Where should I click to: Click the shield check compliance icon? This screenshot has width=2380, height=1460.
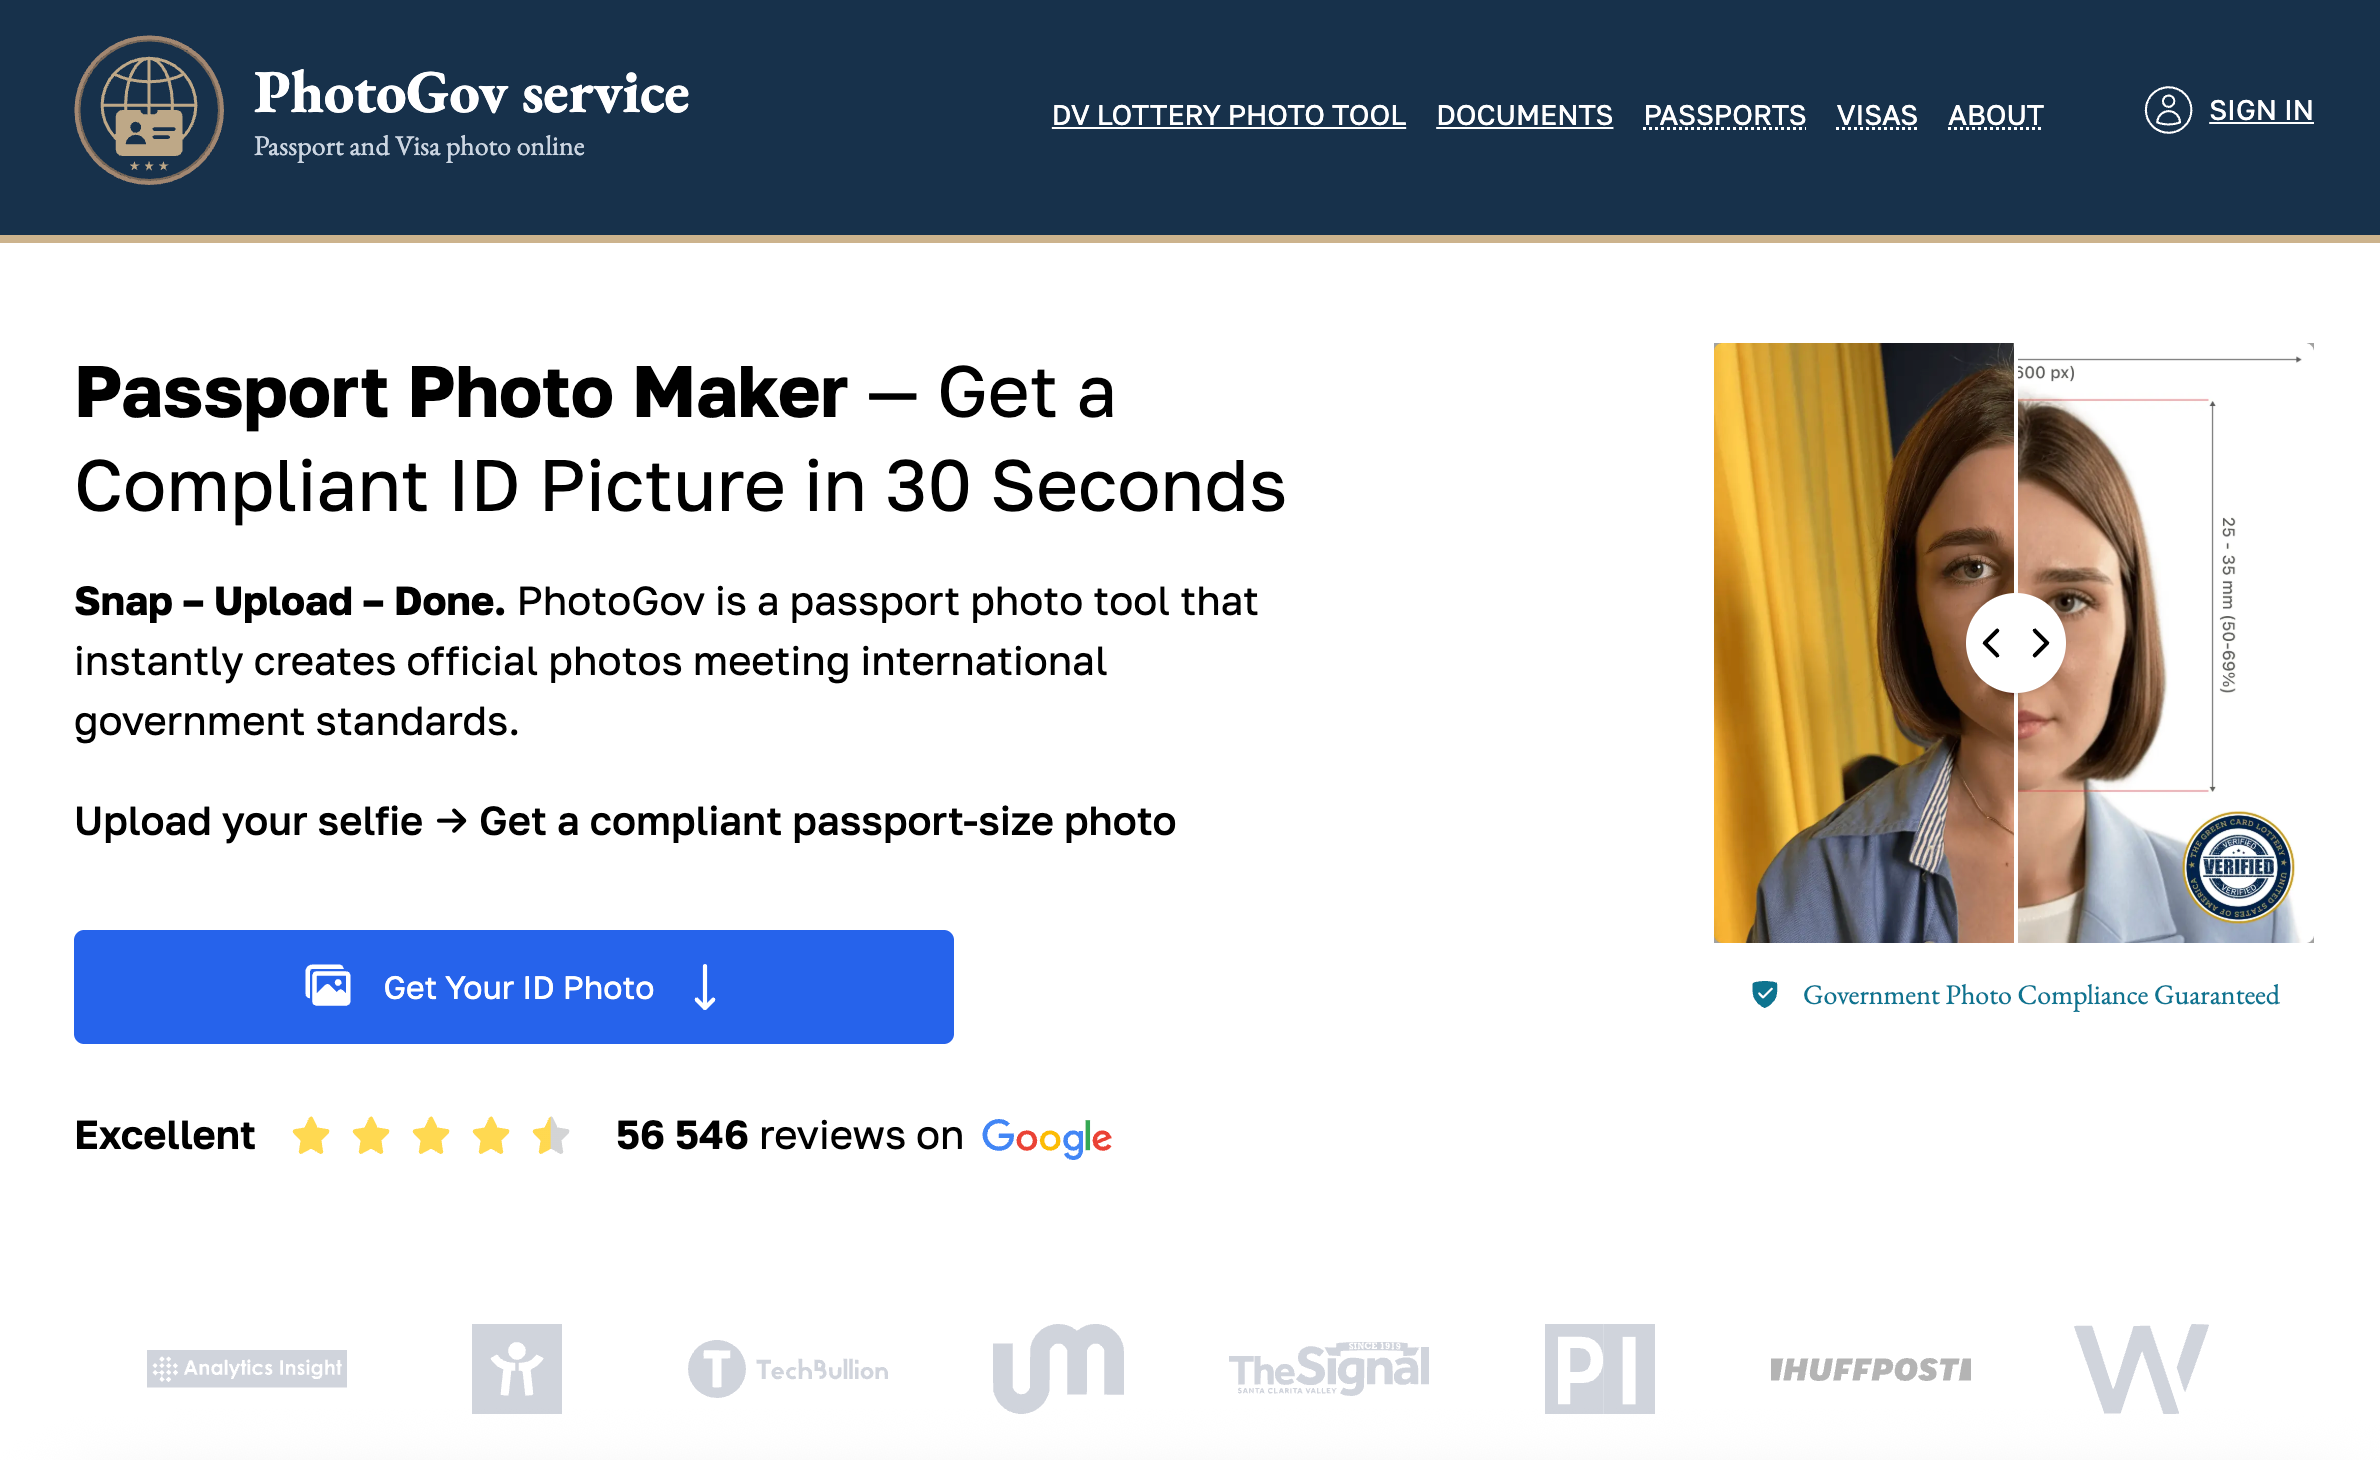pos(1765,994)
